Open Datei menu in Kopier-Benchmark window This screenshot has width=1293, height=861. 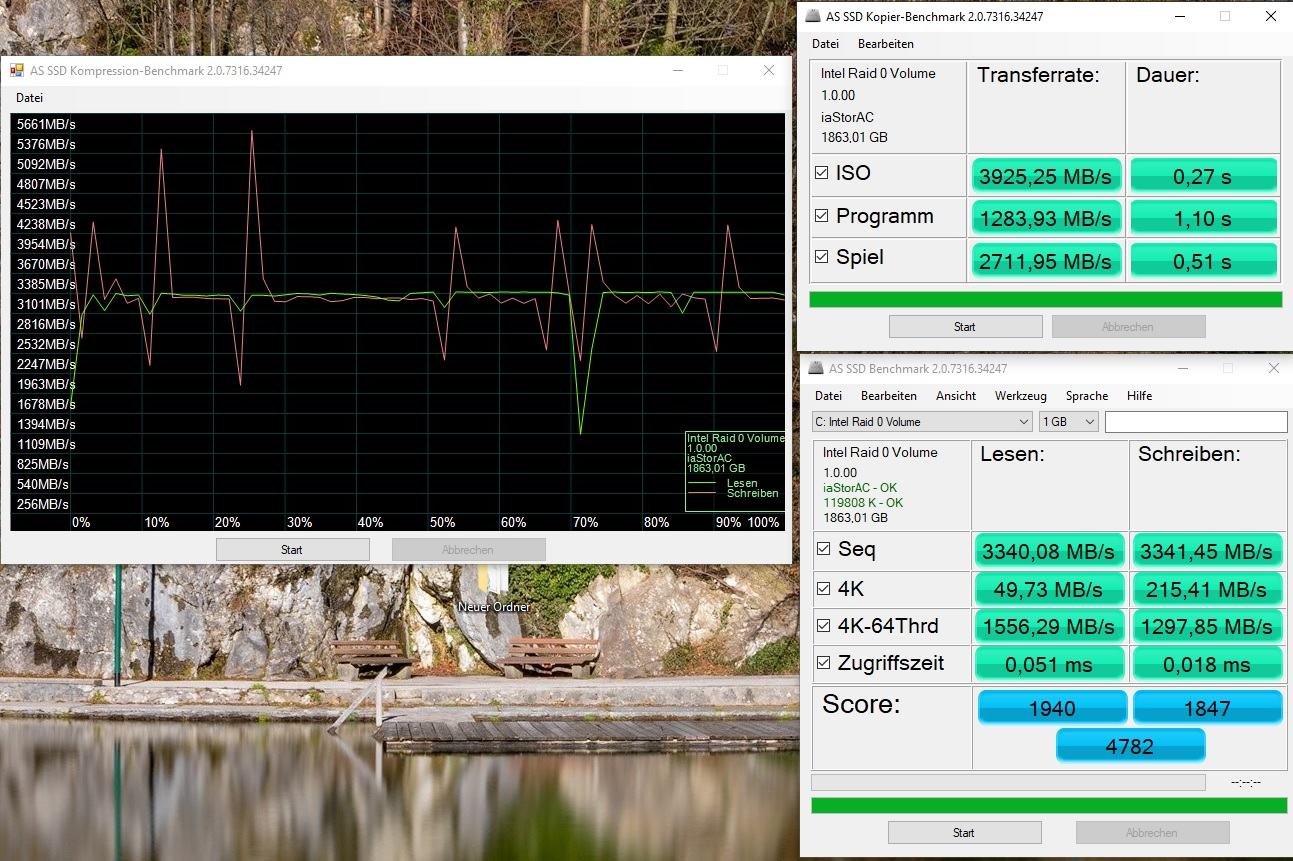[825, 44]
